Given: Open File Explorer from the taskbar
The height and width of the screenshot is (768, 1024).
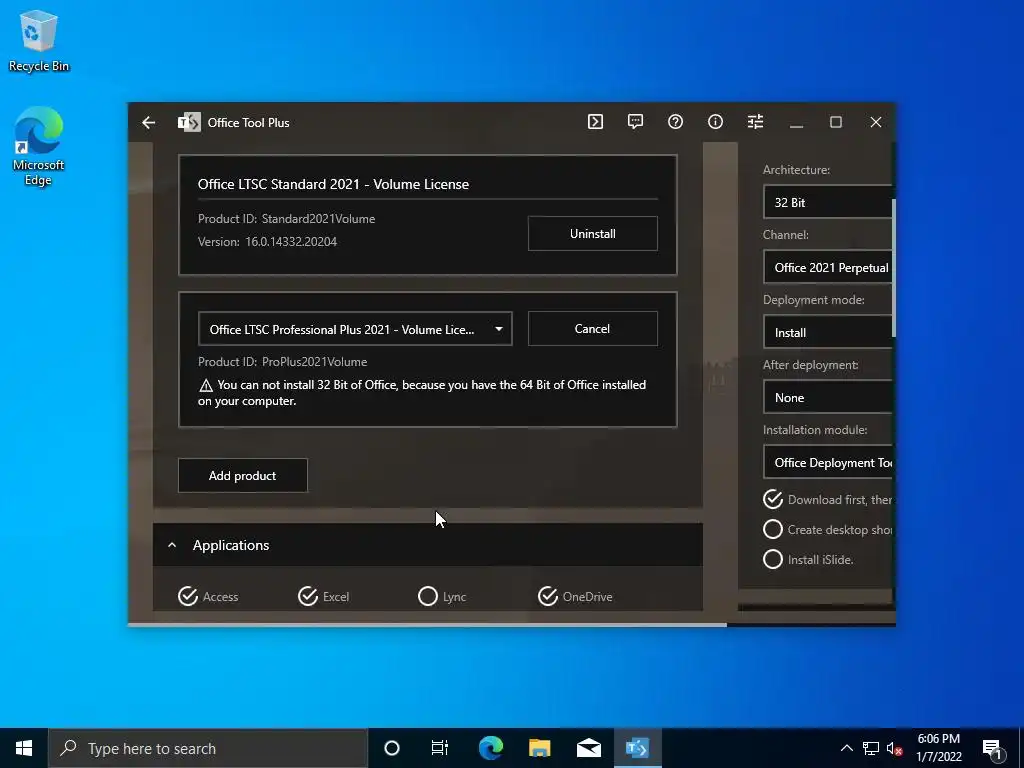Looking at the screenshot, I should pyautogui.click(x=539, y=748).
